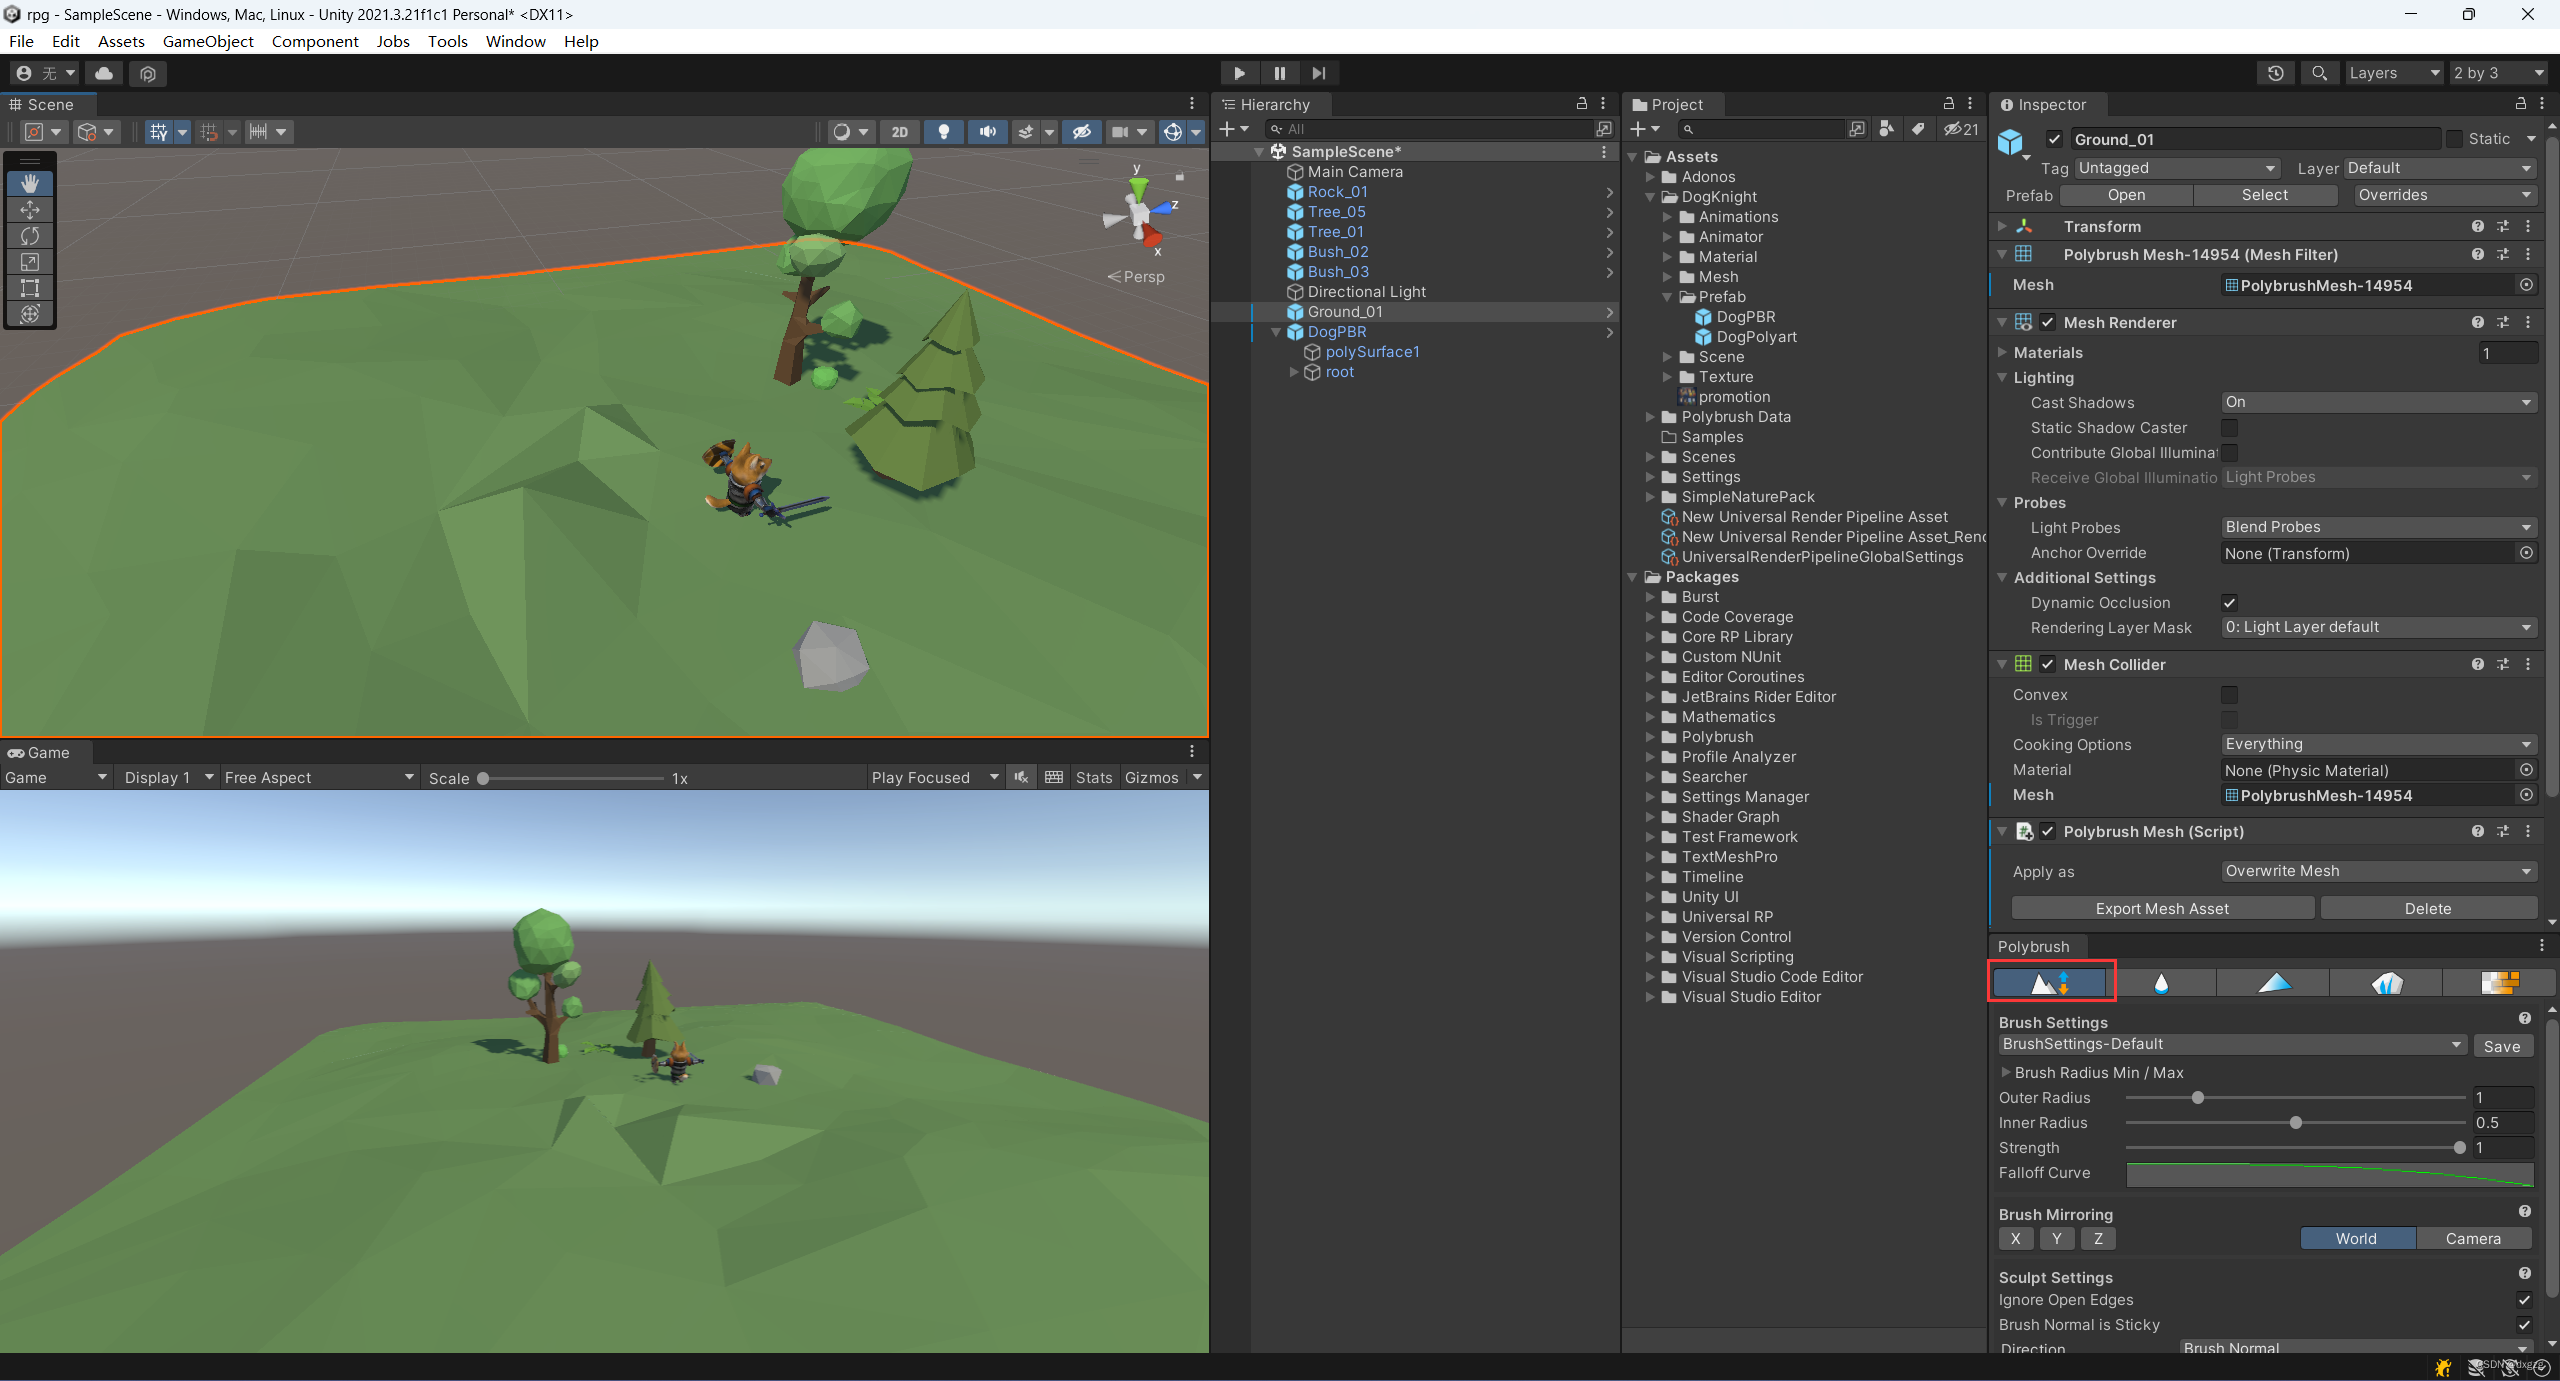Open the Cooking Options dropdown

pos(2376,743)
